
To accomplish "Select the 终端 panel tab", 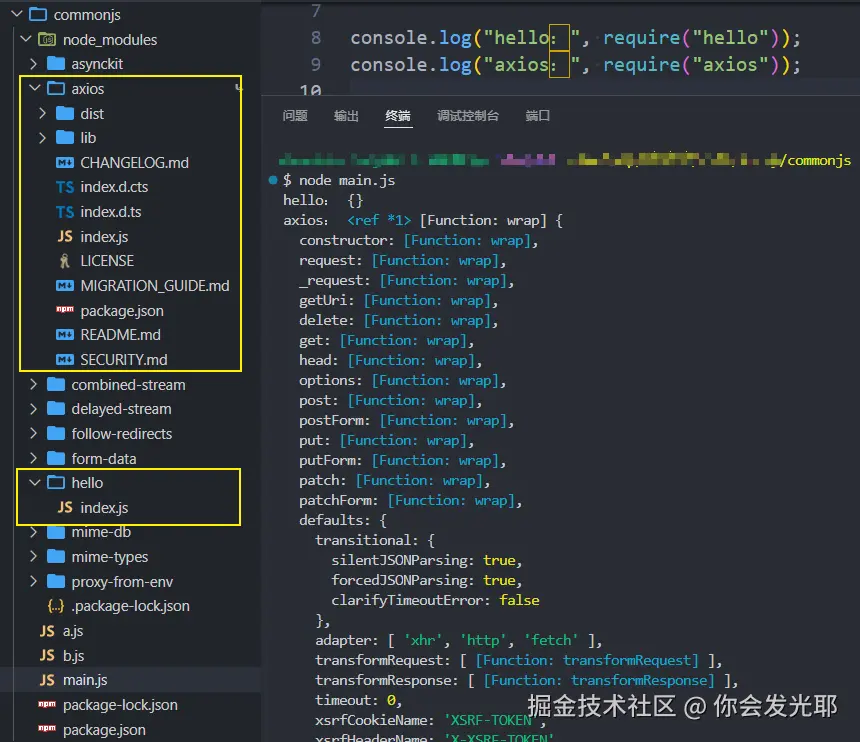I will [x=398, y=116].
